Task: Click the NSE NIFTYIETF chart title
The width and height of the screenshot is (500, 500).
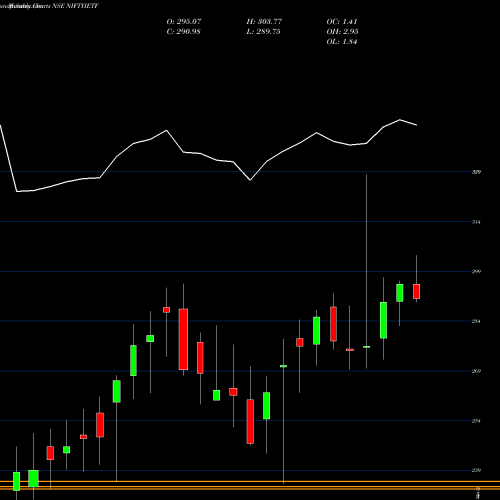Action: (76, 6)
